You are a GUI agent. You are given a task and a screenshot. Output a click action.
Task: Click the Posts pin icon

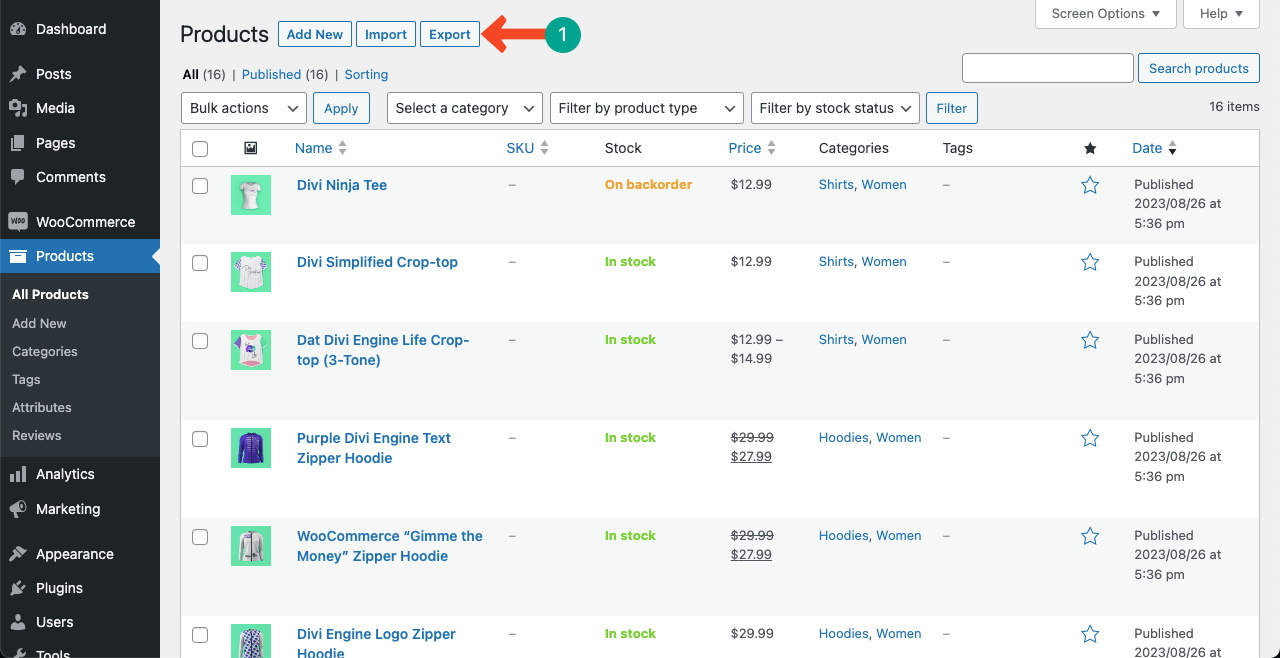18,74
